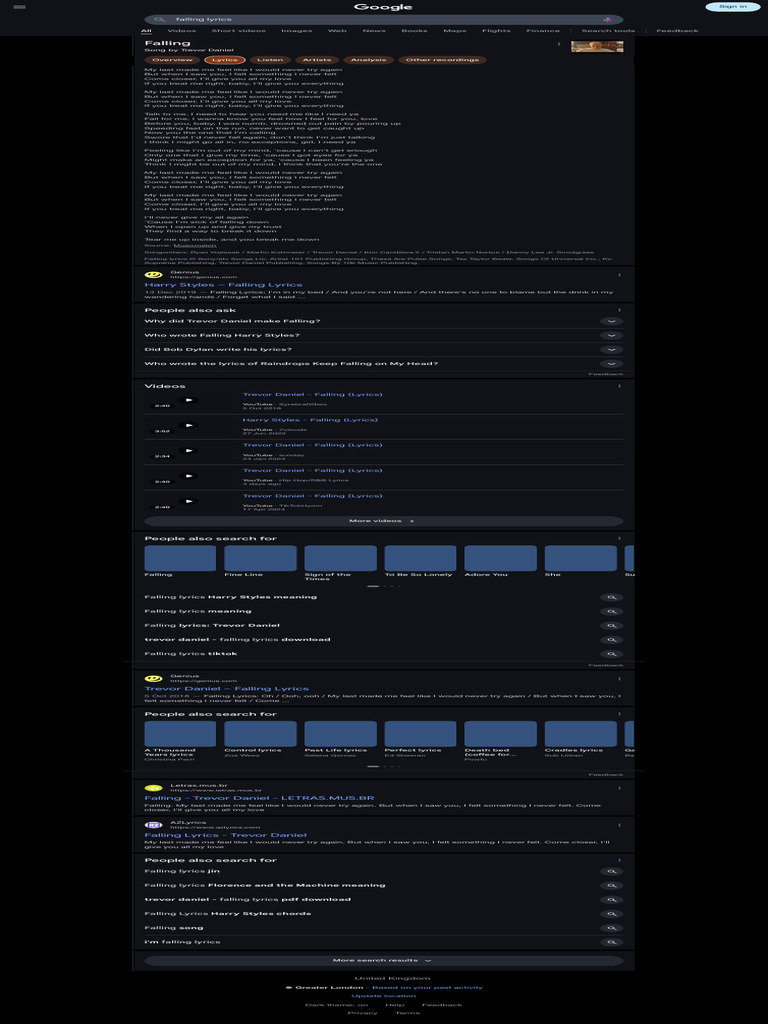The width and height of the screenshot is (768, 1024).
Task: Search icon beside Falling lyrics tiktok
Action: pyautogui.click(x=611, y=654)
